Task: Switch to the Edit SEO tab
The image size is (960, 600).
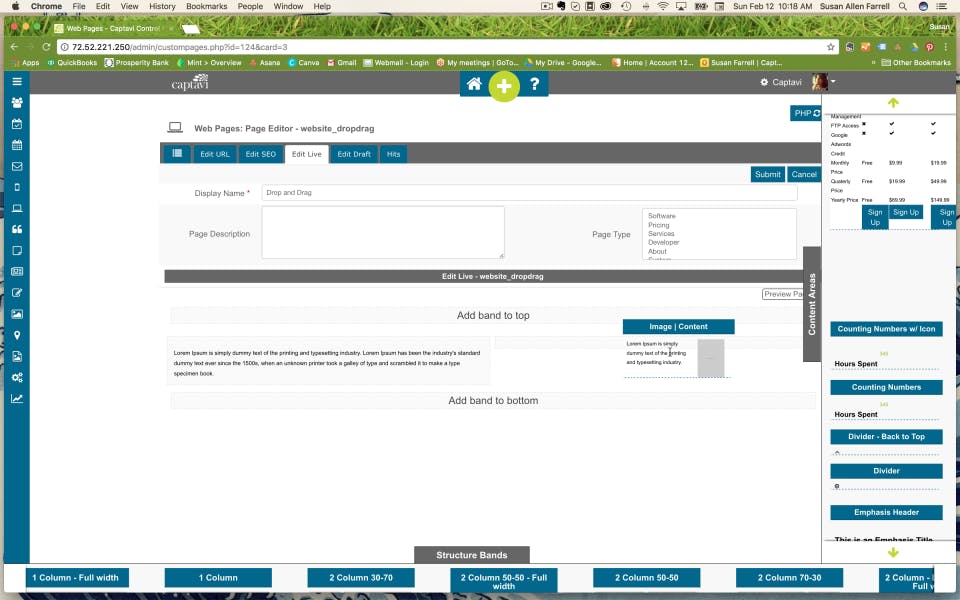Action: point(261,154)
